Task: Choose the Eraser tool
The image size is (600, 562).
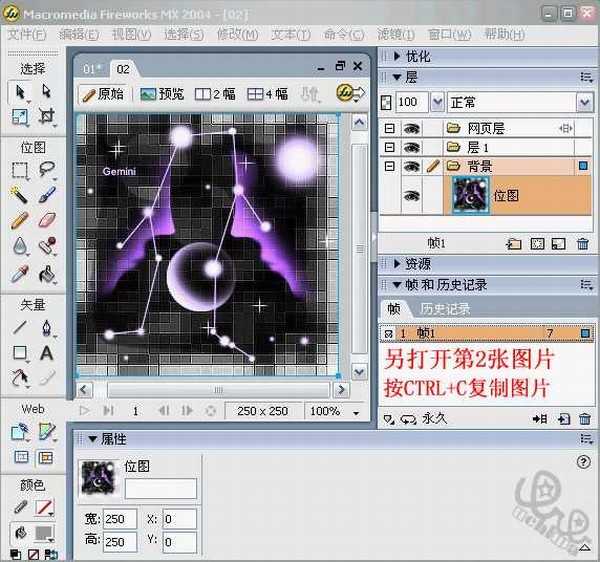Action: pyautogui.click(x=46, y=220)
